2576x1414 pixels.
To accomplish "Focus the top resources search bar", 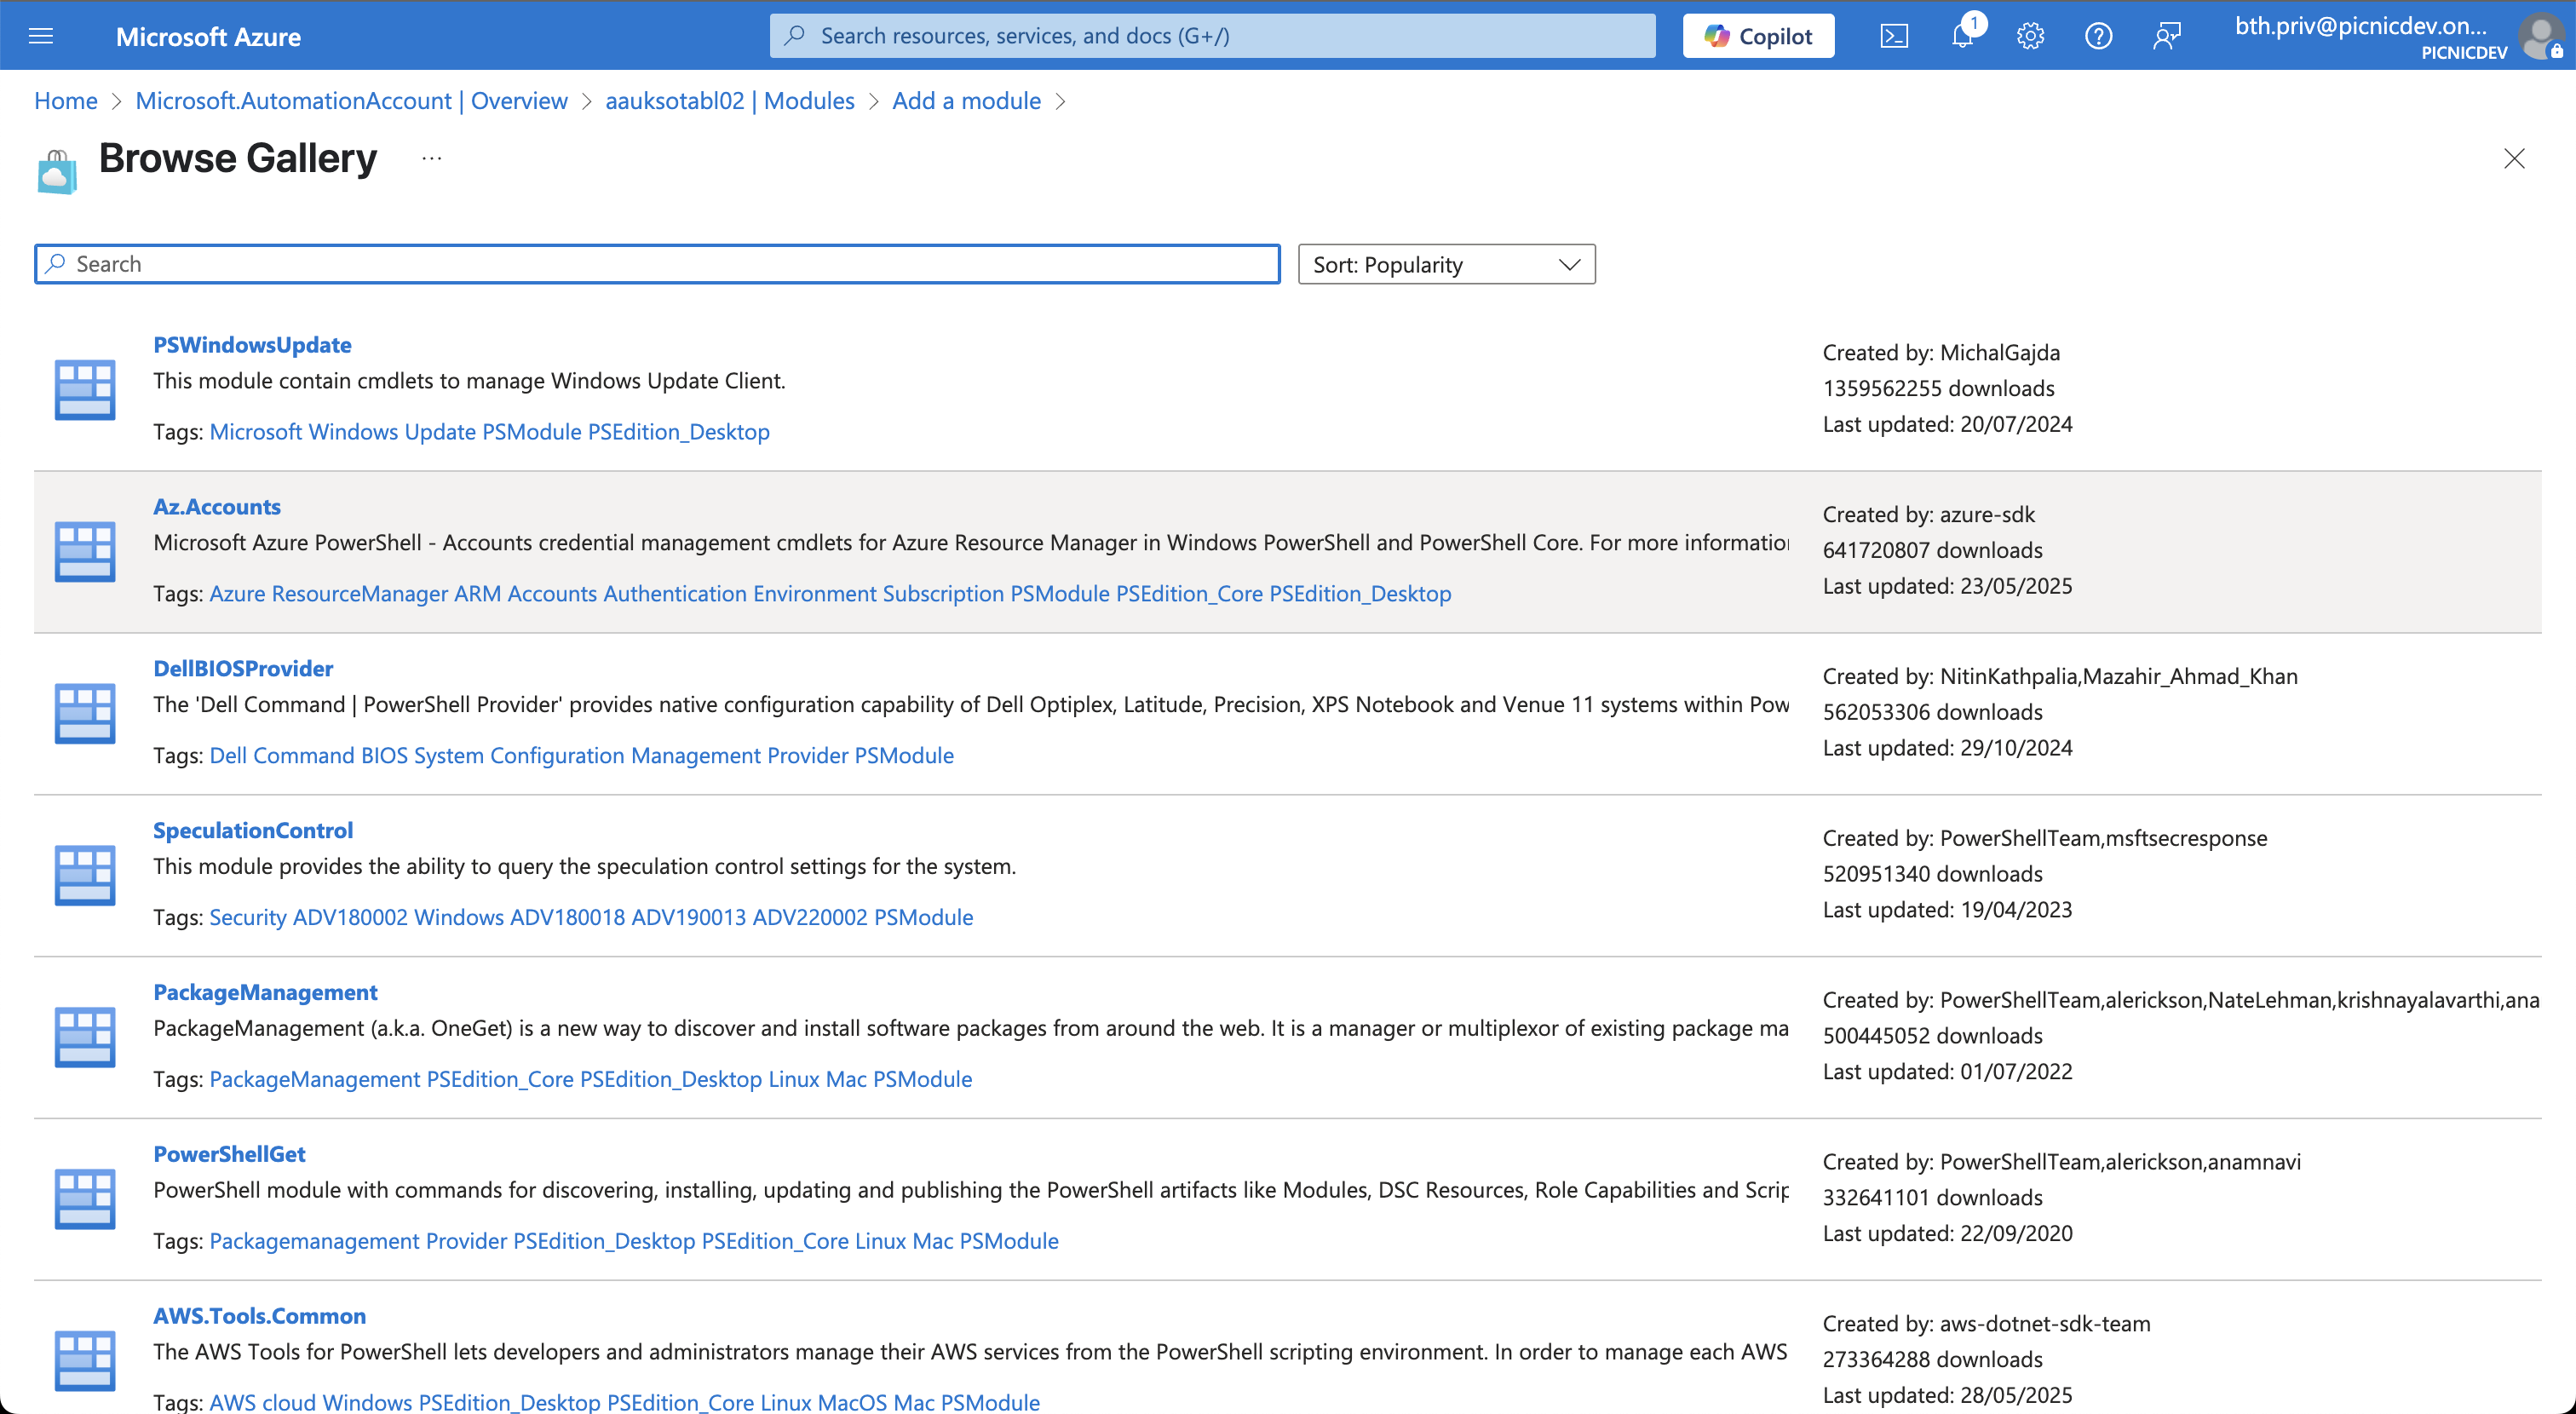I will tap(1212, 36).
